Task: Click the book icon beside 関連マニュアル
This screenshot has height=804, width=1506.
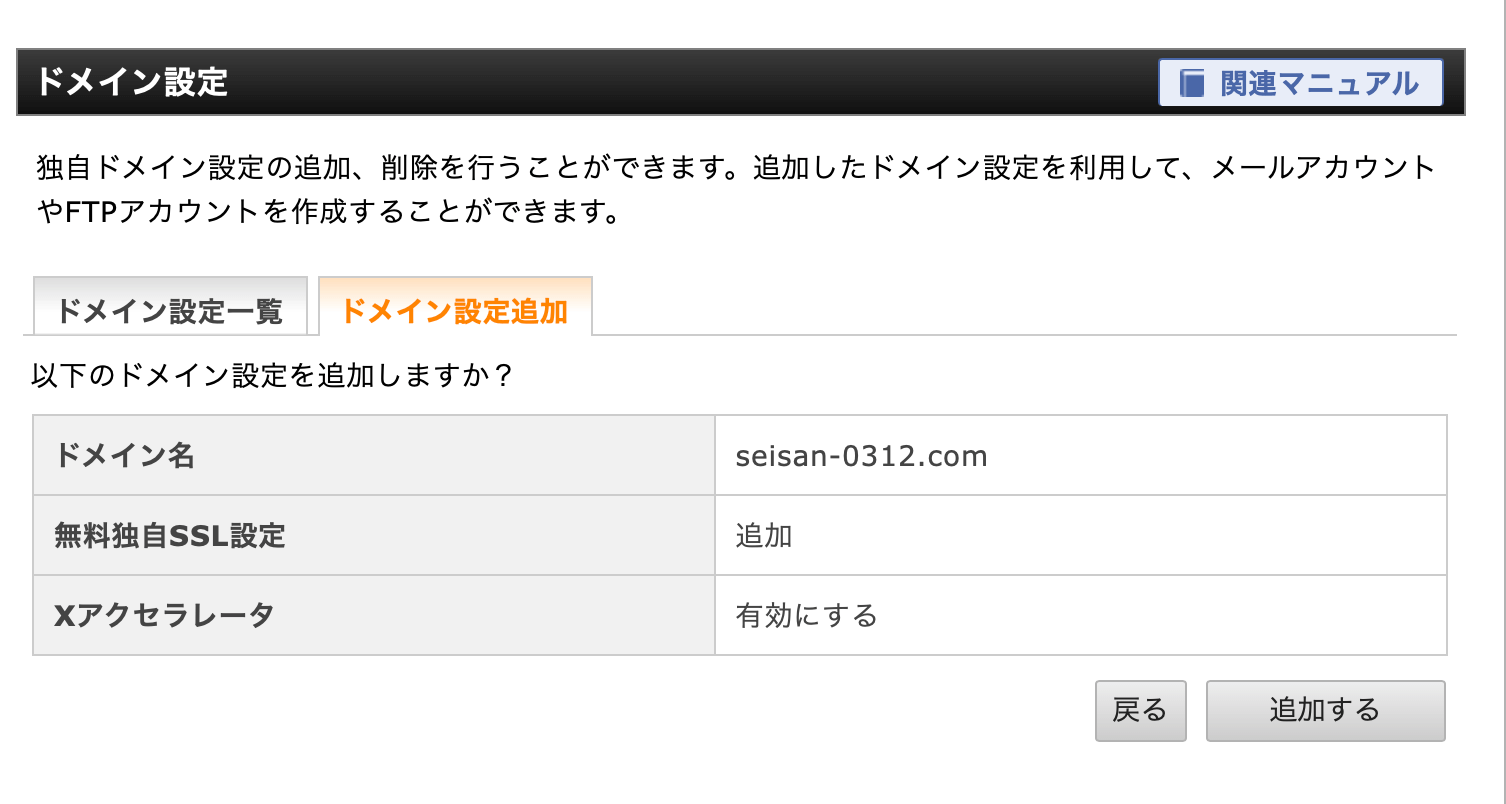Action: point(1192,83)
